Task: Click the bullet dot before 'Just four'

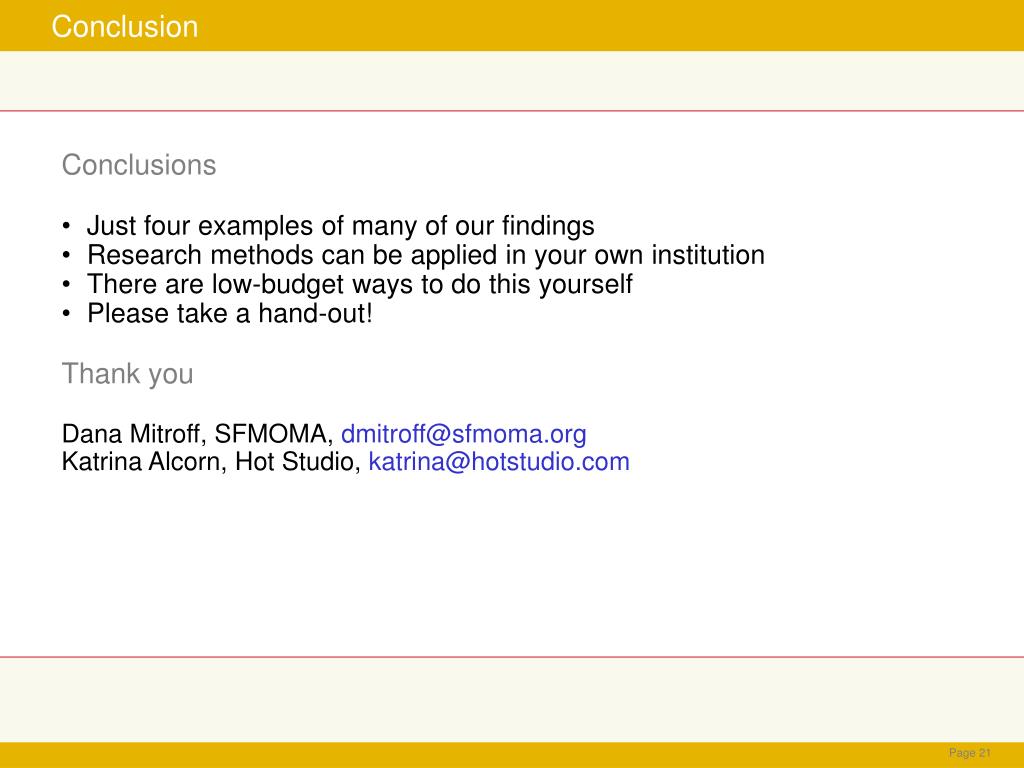Action: 66,227
